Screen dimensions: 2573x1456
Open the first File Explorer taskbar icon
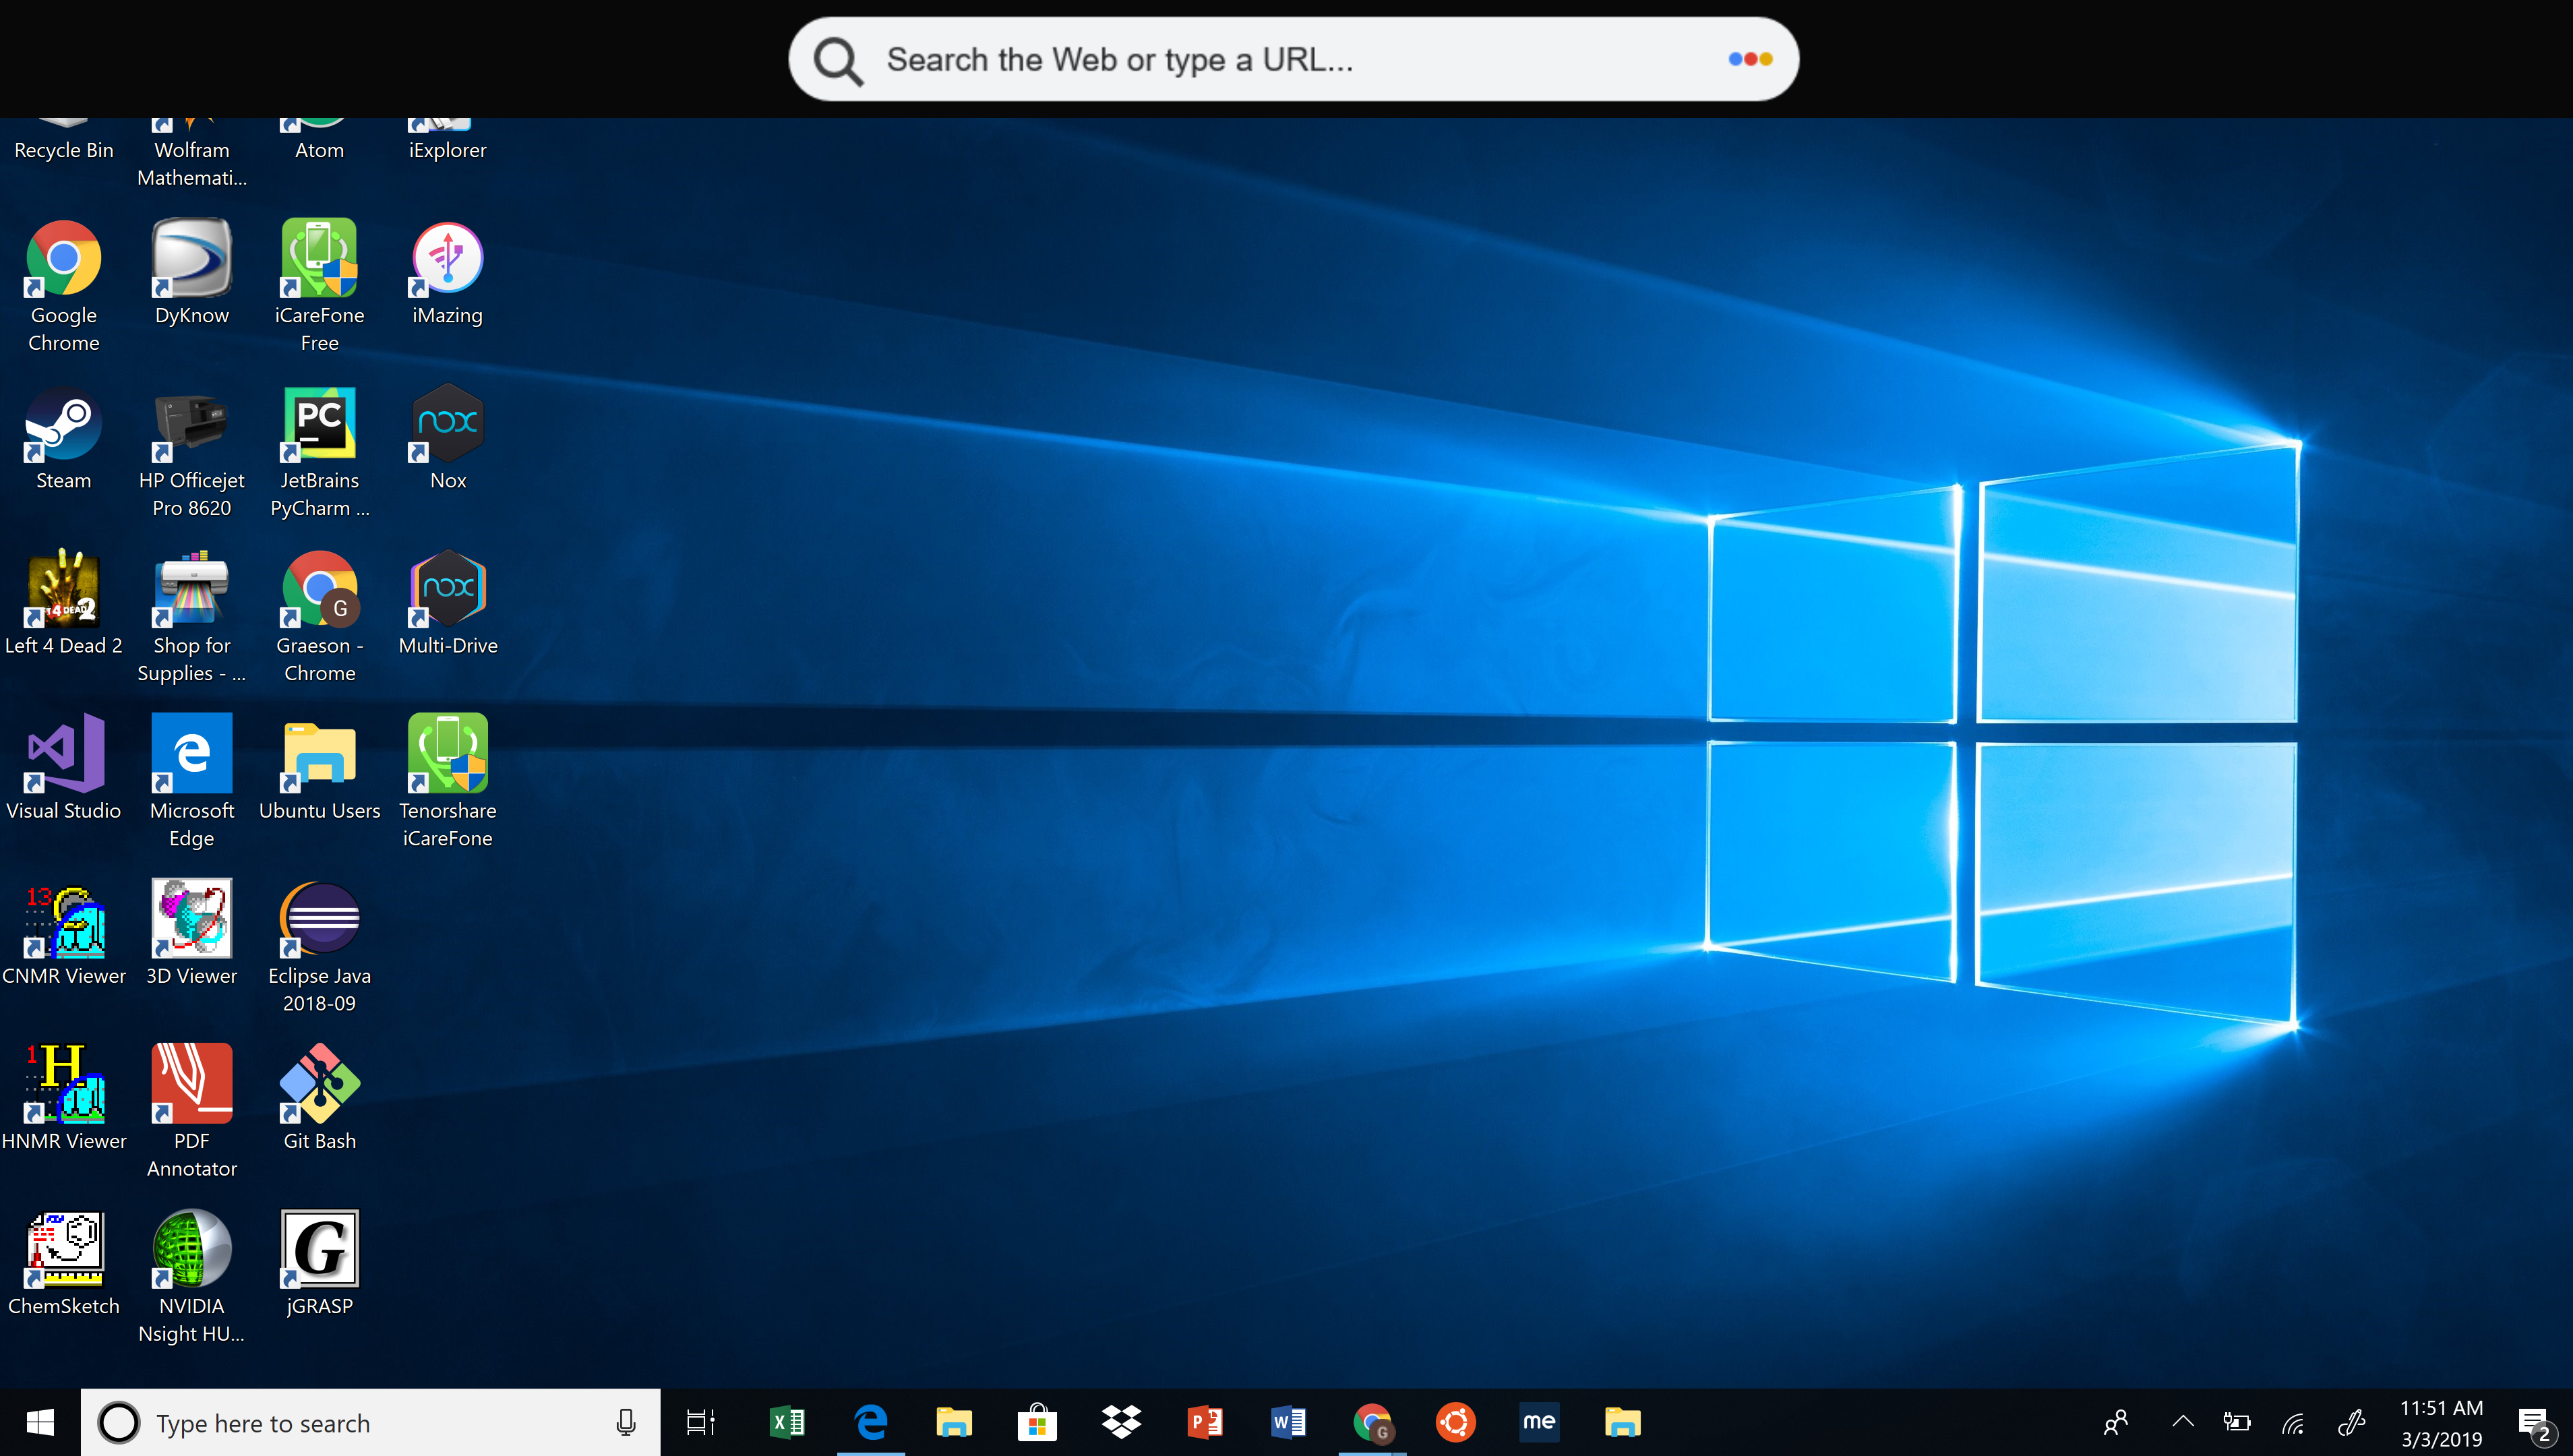coord(953,1422)
